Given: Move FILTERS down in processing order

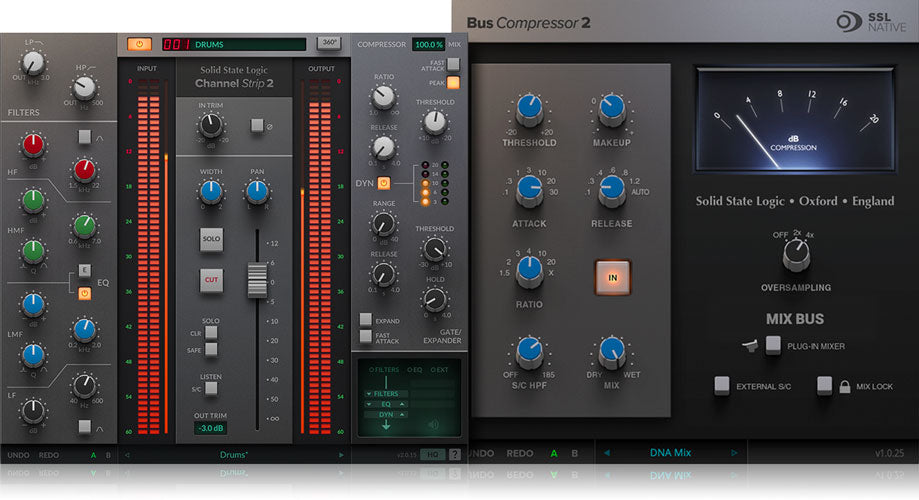Looking at the screenshot, I should pyautogui.click(x=369, y=394).
